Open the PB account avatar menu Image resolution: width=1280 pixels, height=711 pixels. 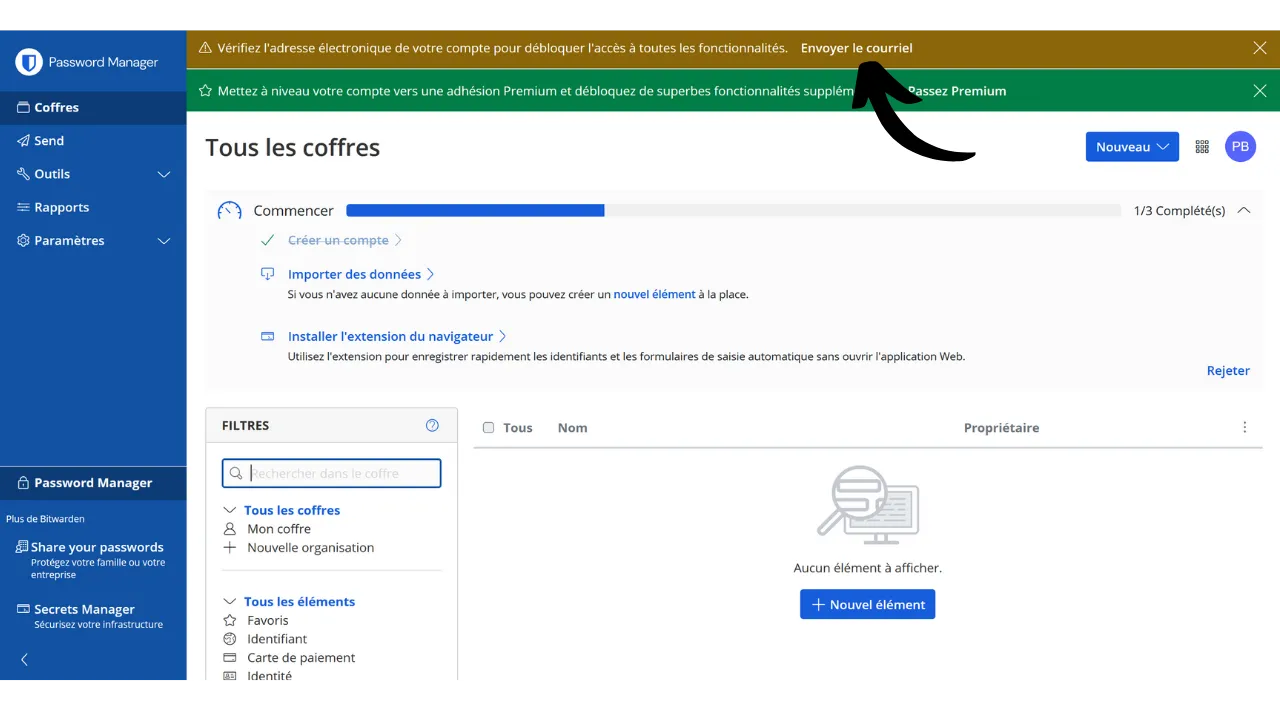click(x=1240, y=147)
